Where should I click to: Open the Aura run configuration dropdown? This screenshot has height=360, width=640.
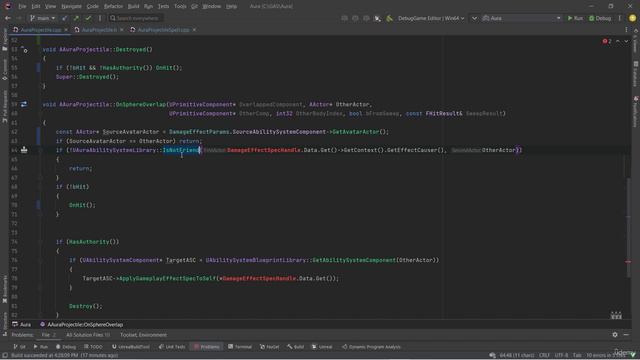(x=522, y=18)
